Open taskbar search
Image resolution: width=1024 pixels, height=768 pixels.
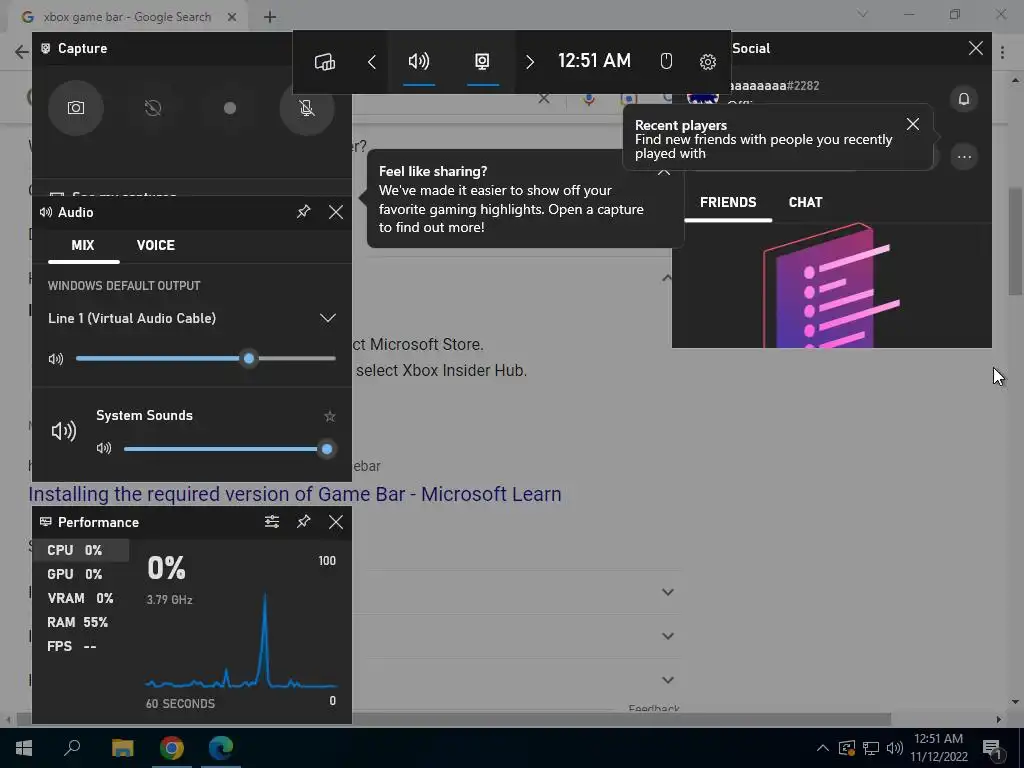[x=72, y=748]
